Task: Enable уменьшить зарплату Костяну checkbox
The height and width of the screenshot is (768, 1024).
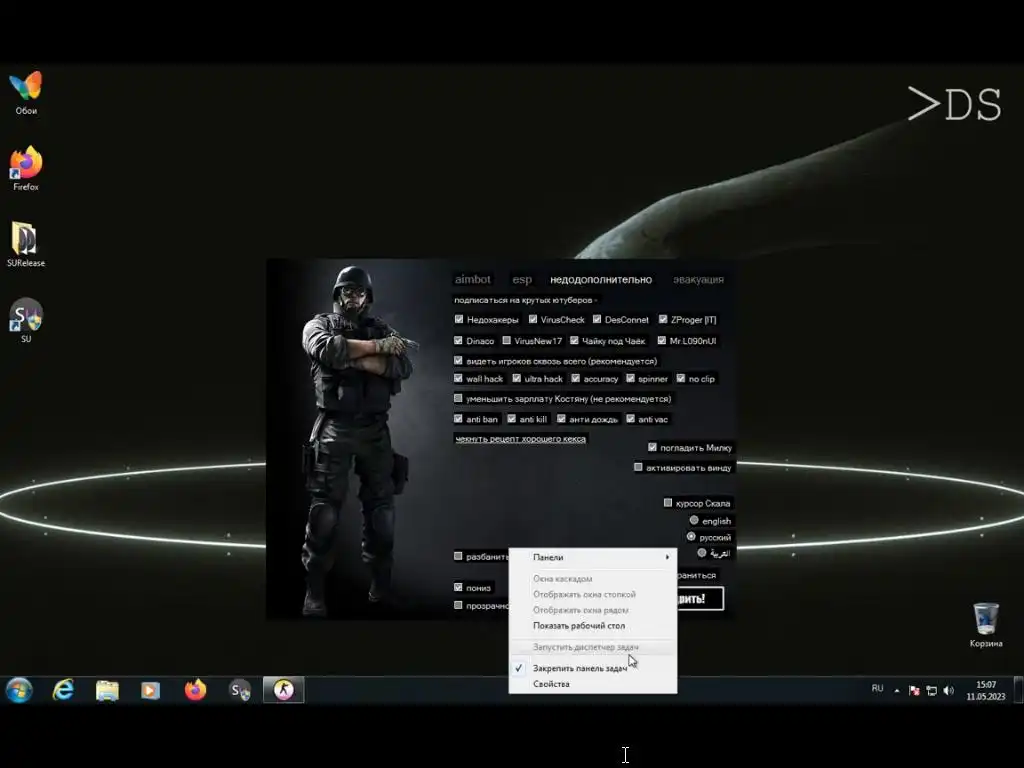Action: click(x=458, y=398)
